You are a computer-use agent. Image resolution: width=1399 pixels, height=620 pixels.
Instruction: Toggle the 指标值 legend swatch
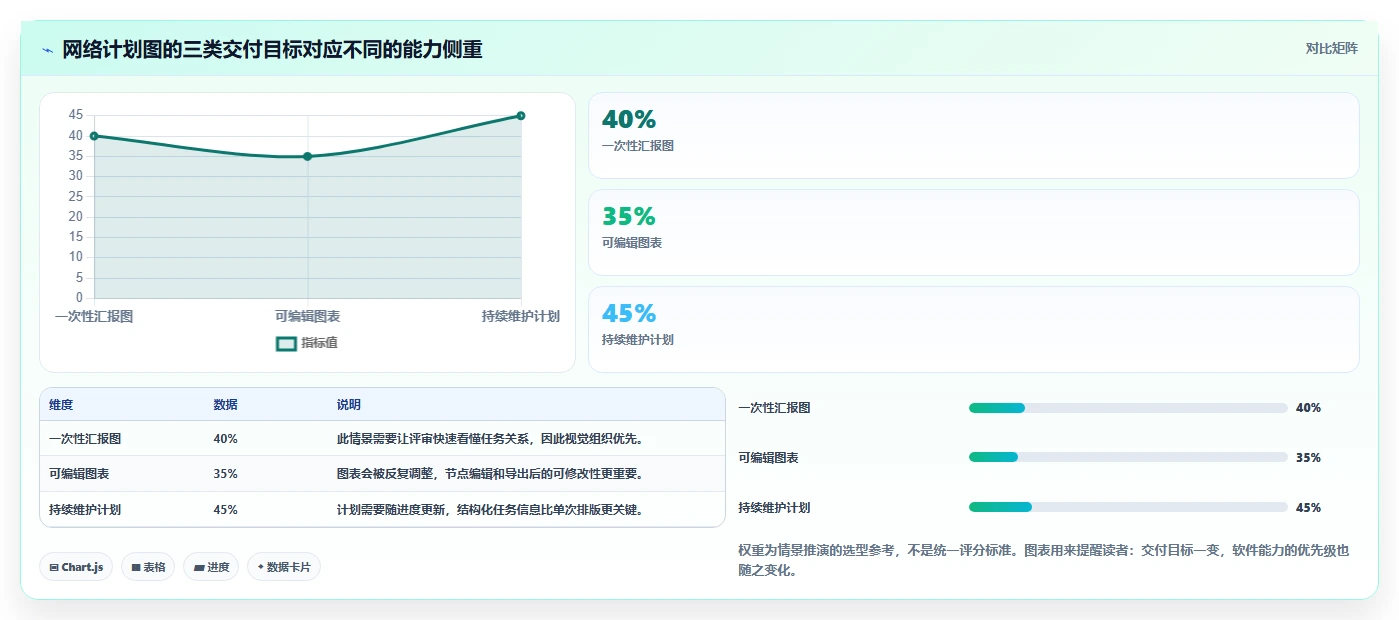[x=286, y=343]
